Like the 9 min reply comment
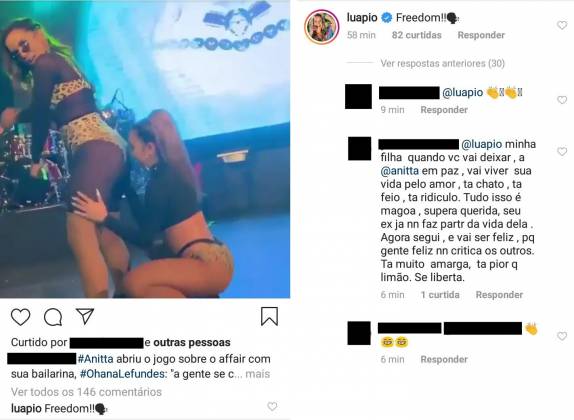The height and width of the screenshot is (420, 574). click(x=562, y=100)
